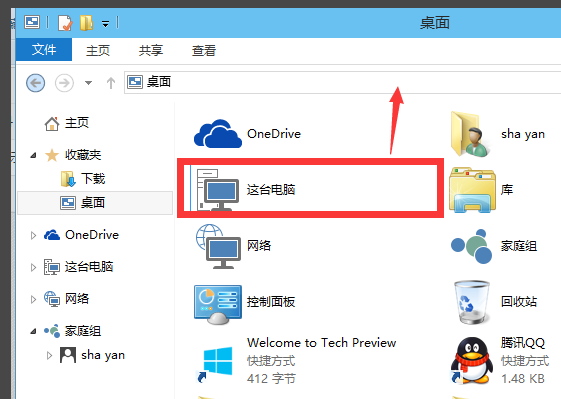The image size is (561, 399).
Task: Select OneDrive in the navigation pane
Action: click(92, 235)
